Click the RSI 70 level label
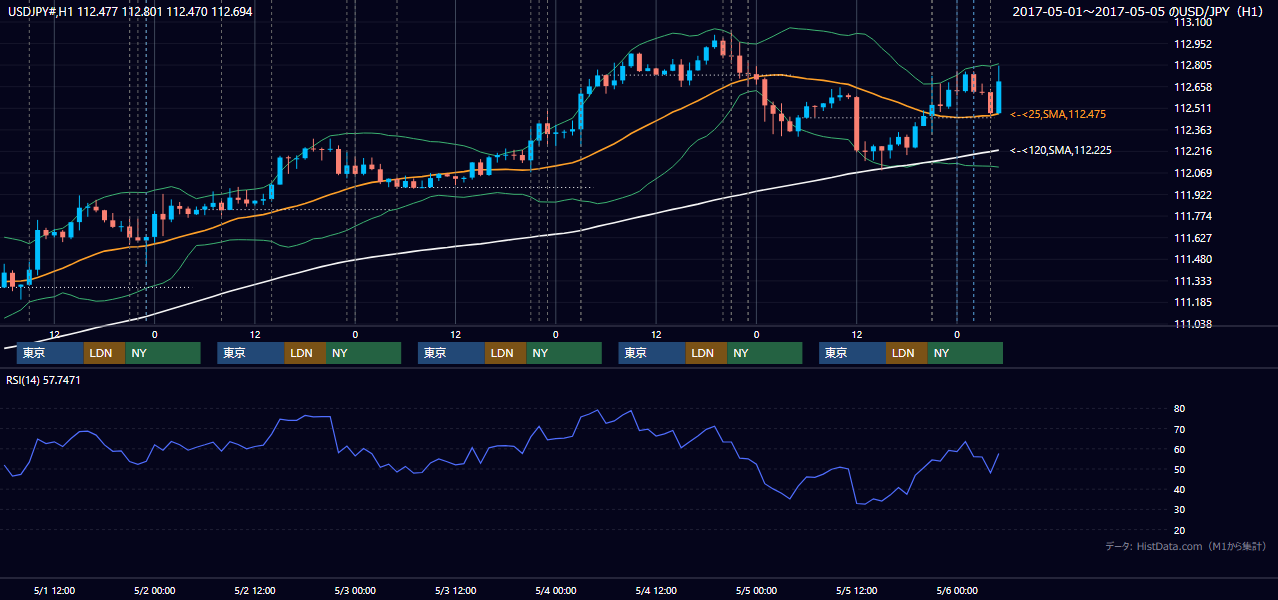 (1180, 429)
